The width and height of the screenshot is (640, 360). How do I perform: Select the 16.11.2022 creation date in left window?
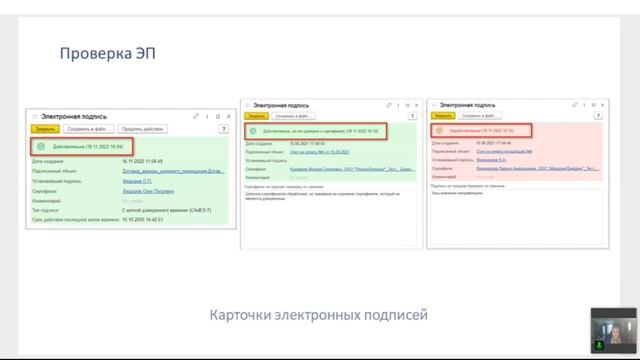point(142,161)
